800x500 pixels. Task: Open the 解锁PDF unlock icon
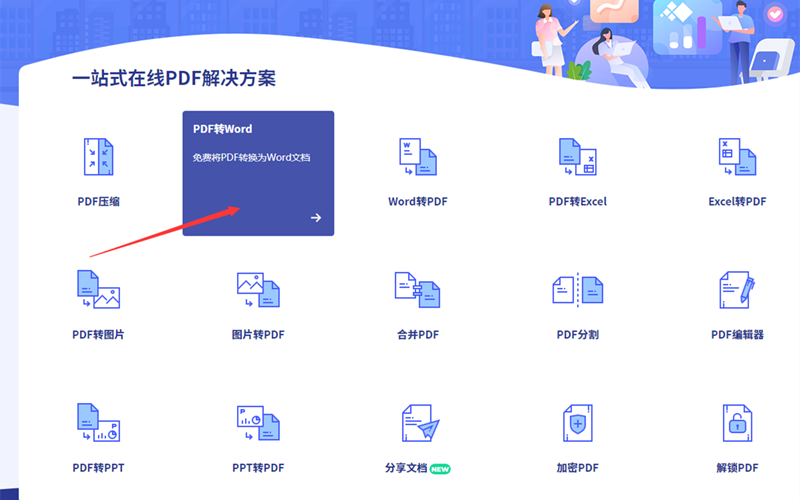pyautogui.click(x=737, y=423)
